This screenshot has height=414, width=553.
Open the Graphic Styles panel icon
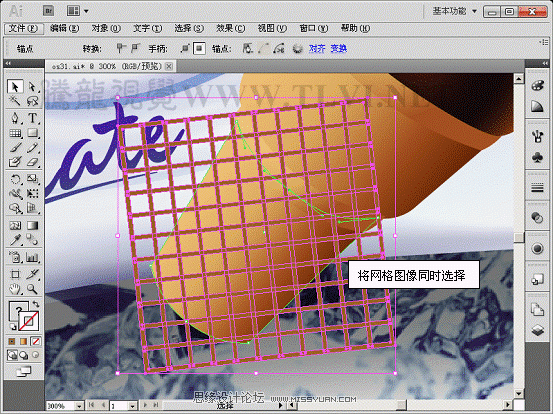[537, 280]
